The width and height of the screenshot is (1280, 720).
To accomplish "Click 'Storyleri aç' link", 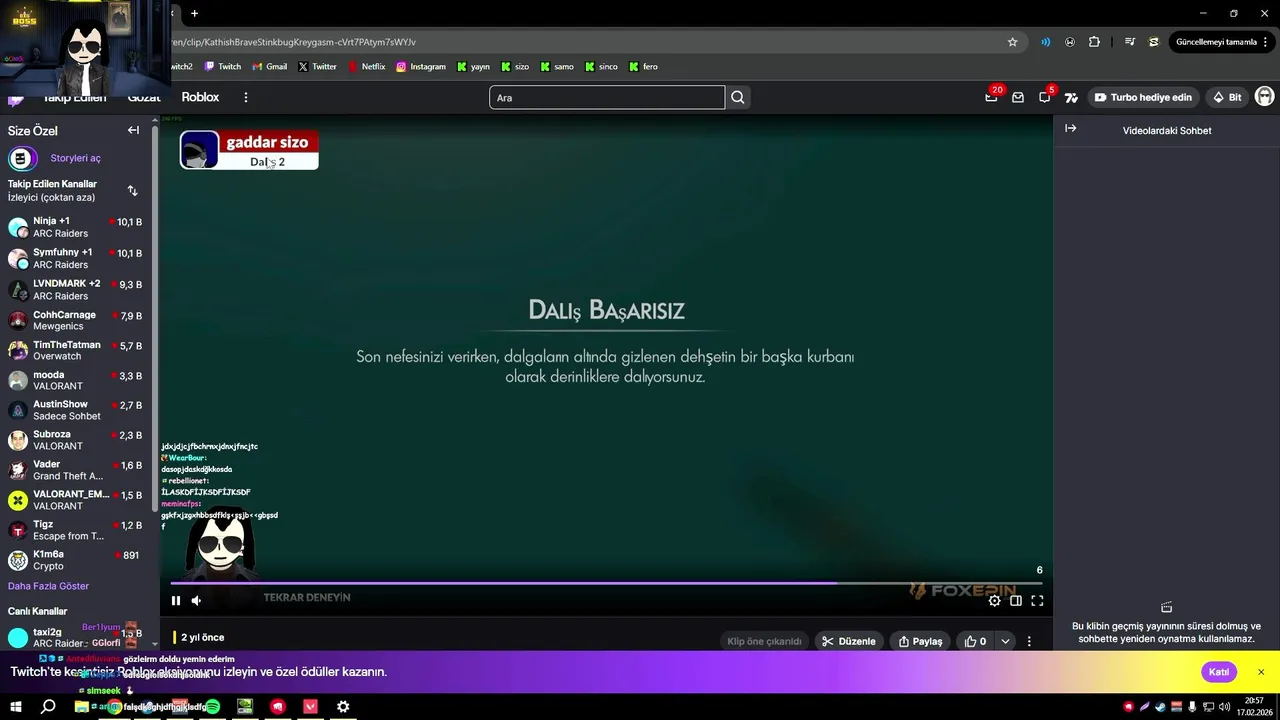I will pos(76,158).
